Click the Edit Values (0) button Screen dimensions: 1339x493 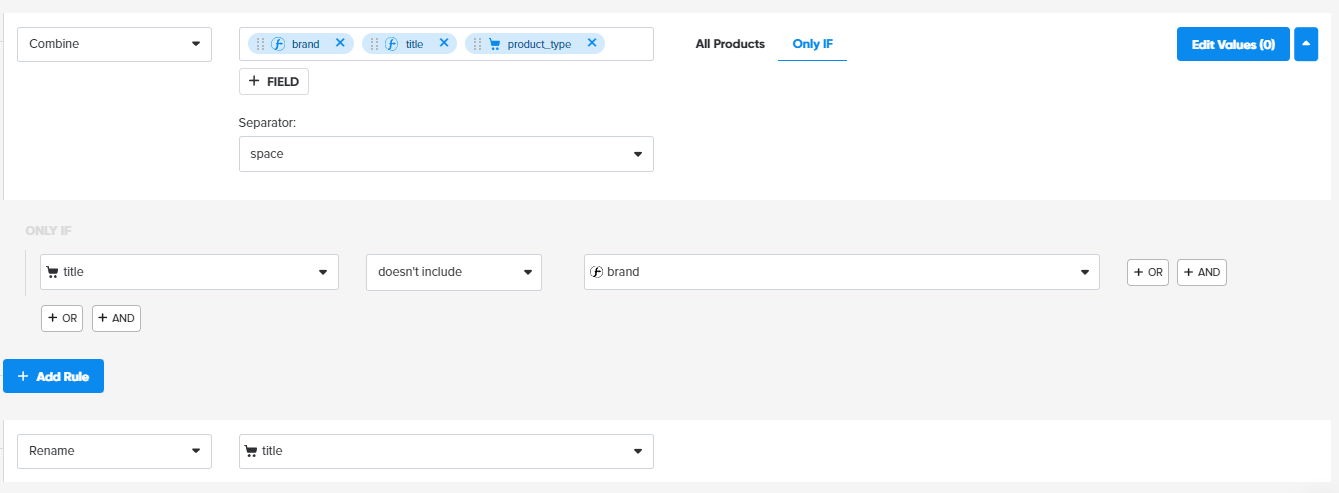pyautogui.click(x=1233, y=44)
